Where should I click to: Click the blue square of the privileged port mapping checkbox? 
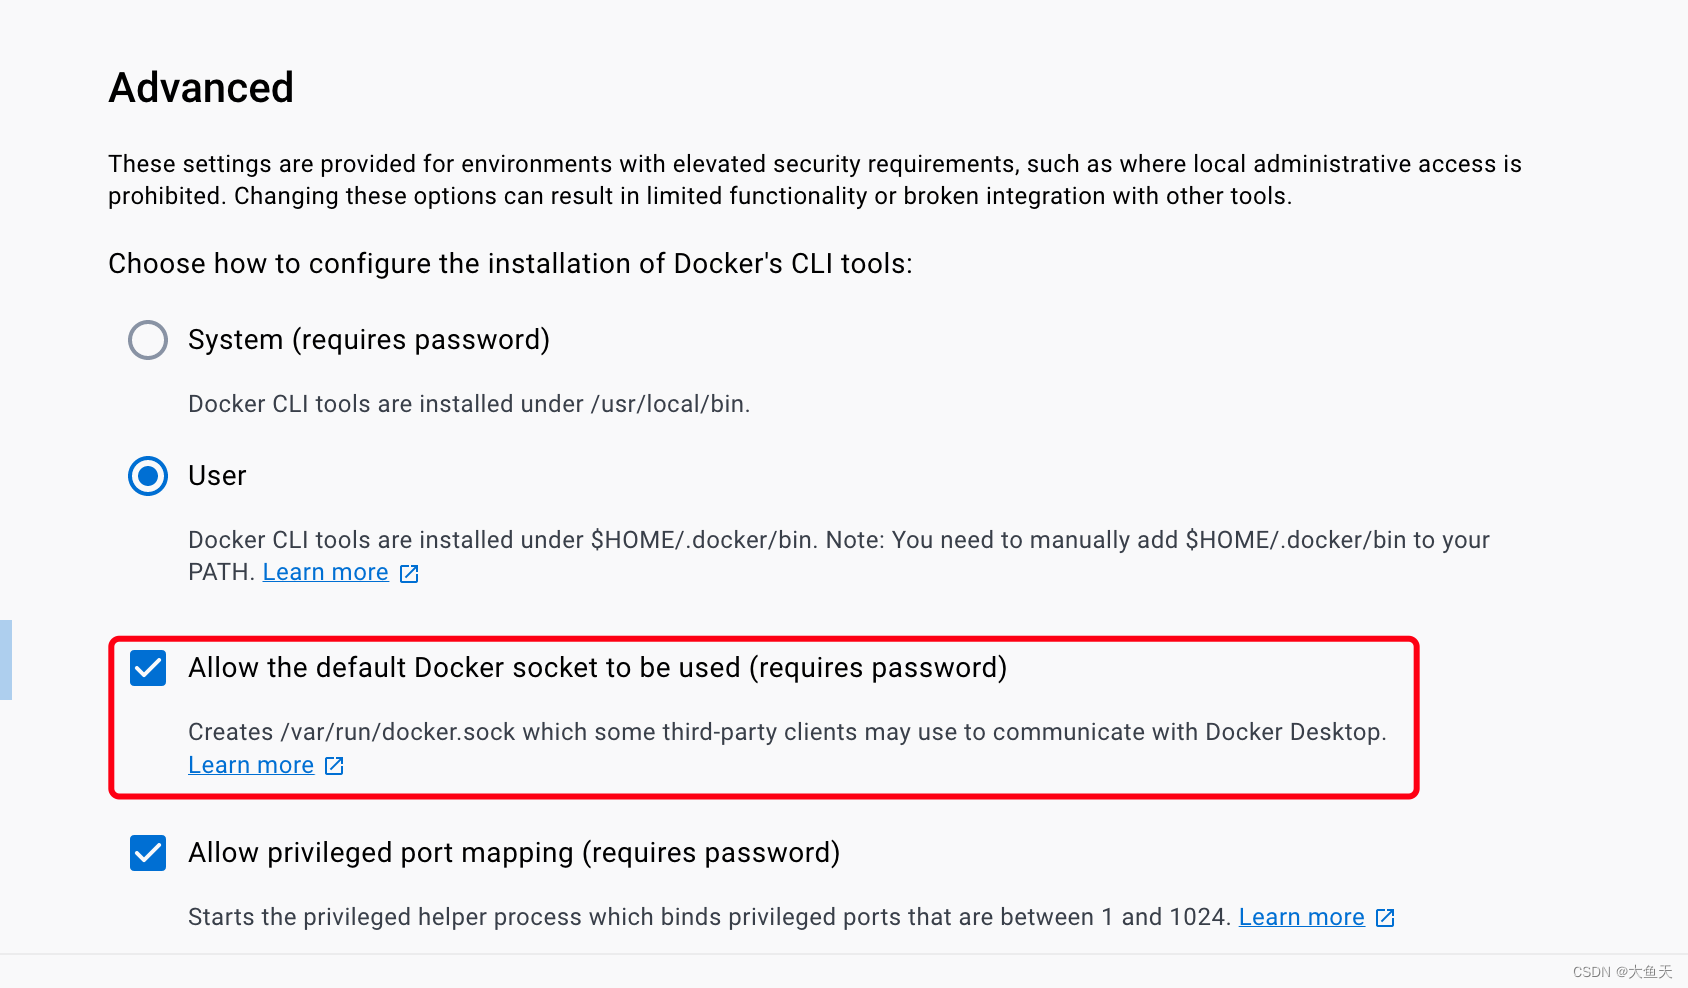(x=147, y=853)
